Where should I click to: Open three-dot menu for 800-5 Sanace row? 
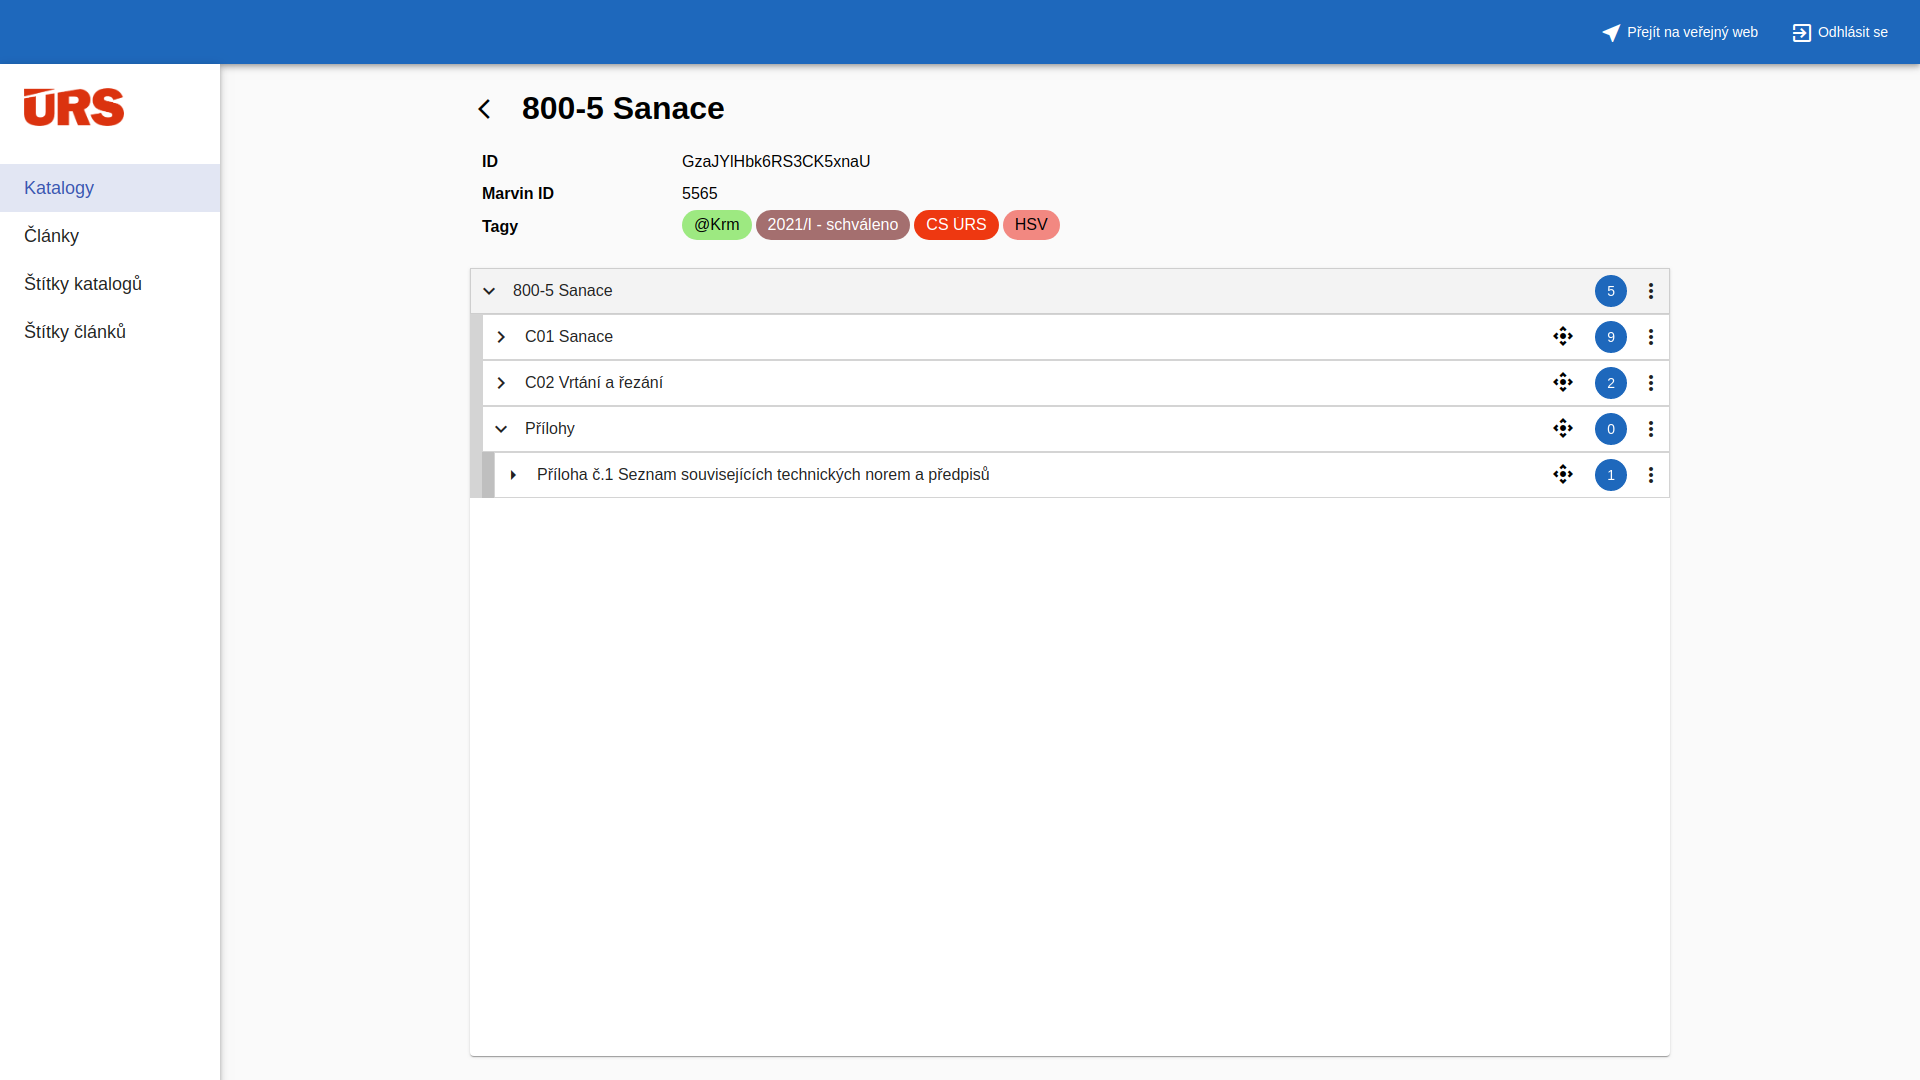tap(1651, 291)
